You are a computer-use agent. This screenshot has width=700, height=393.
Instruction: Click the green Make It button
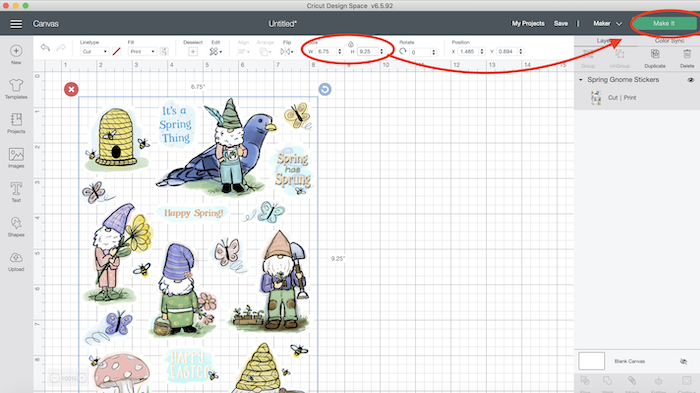tap(664, 23)
